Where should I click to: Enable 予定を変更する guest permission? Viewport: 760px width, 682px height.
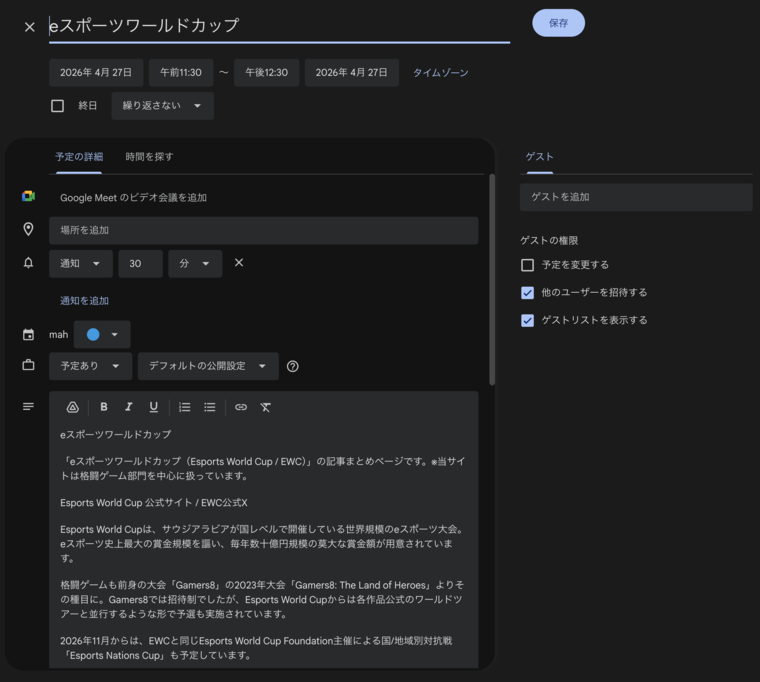pyautogui.click(x=527, y=265)
